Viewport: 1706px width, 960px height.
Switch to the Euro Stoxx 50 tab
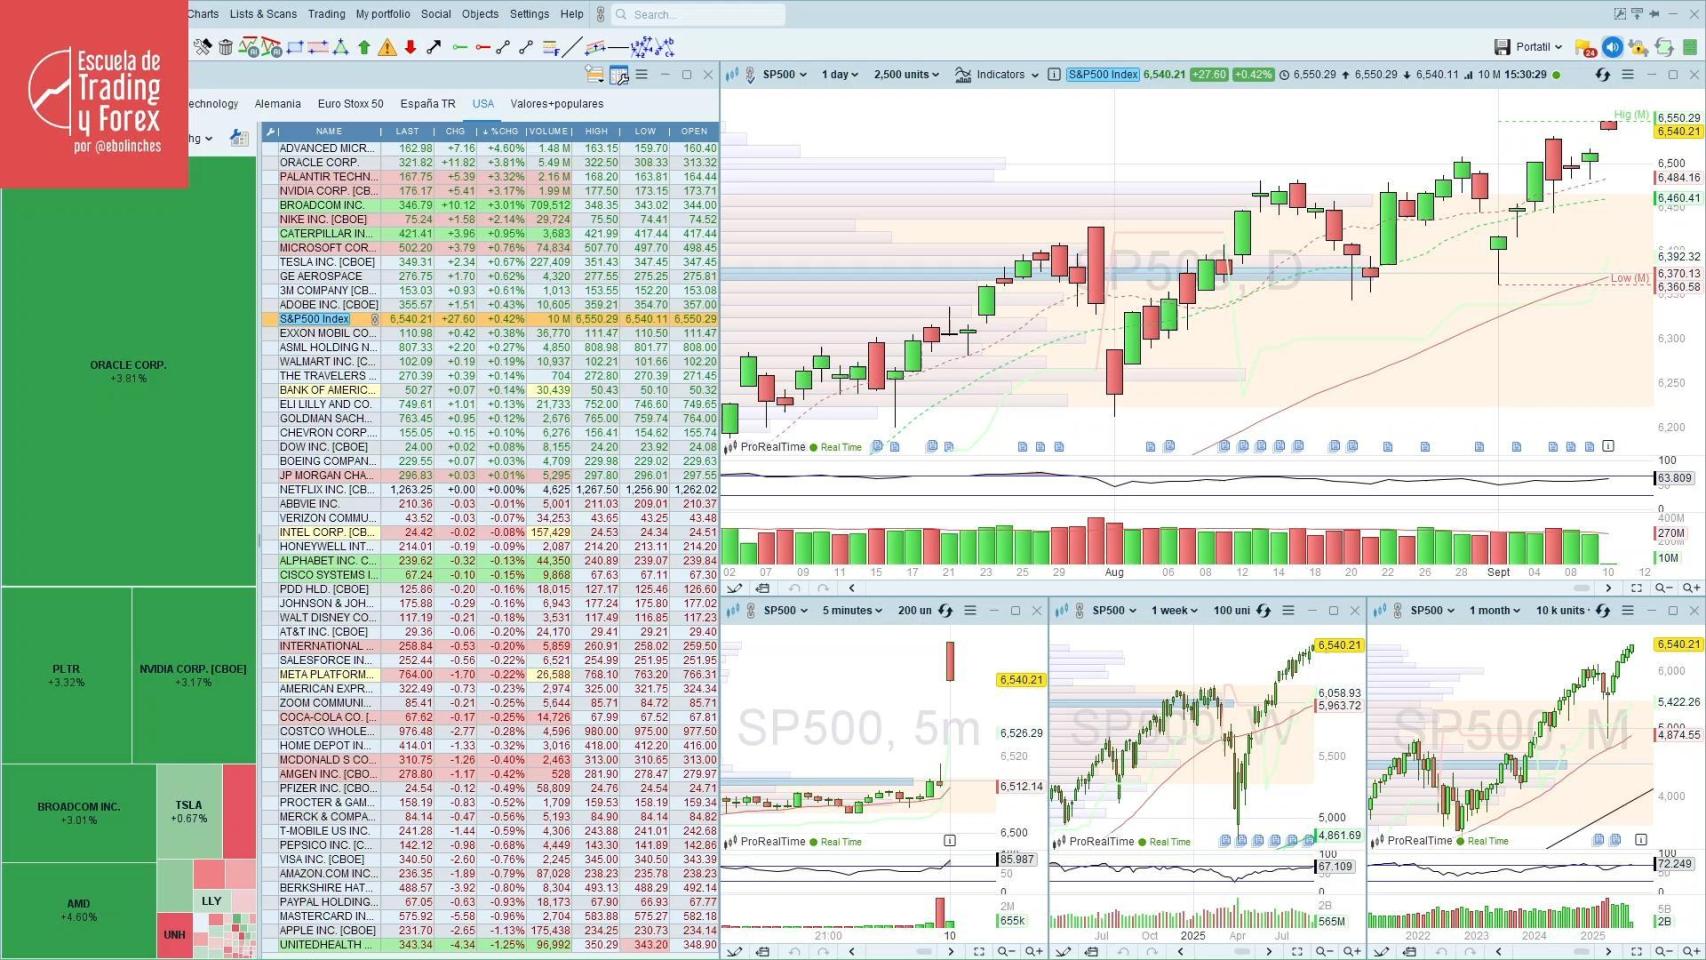350,103
